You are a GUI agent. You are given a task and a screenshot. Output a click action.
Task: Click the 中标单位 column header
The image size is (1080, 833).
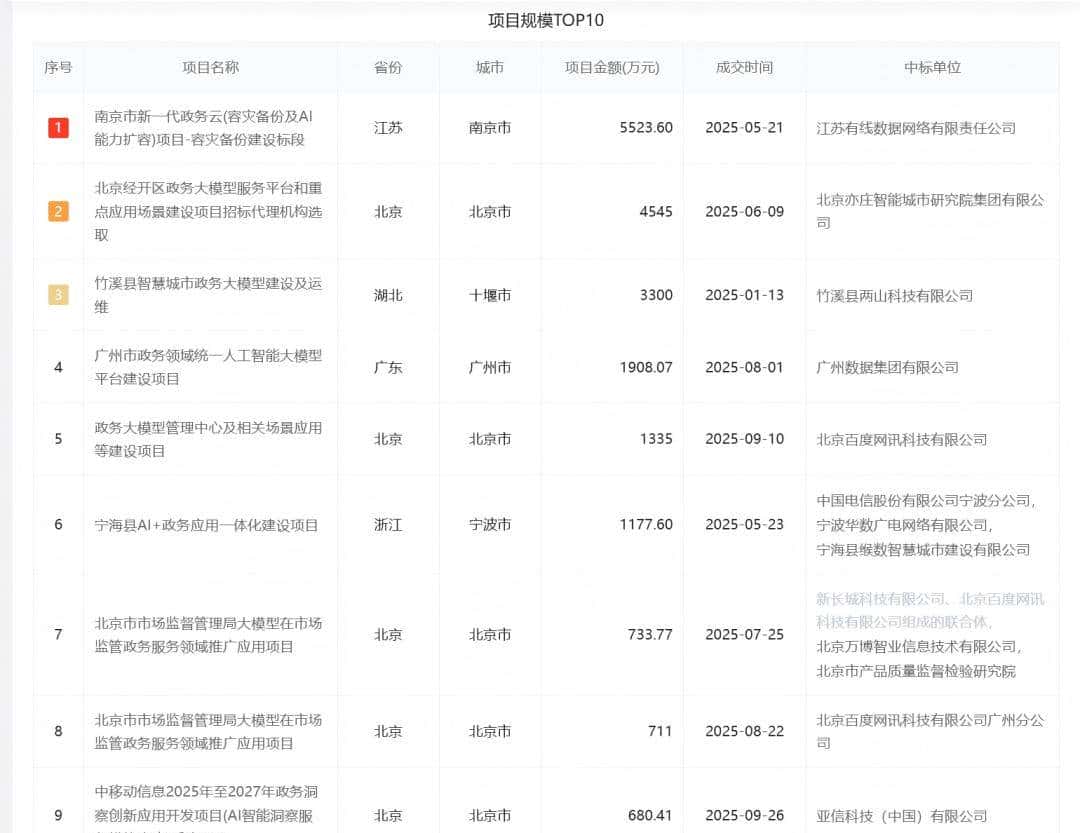click(931, 67)
